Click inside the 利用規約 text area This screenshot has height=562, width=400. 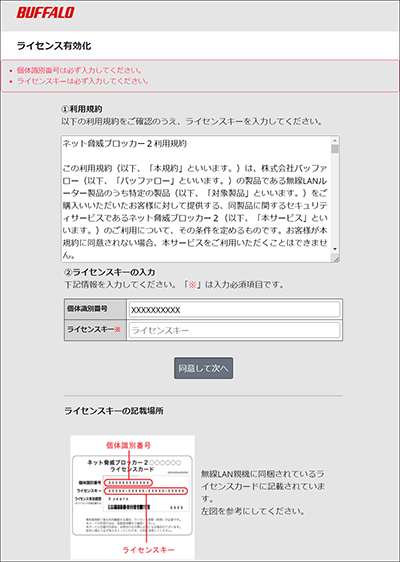point(196,199)
